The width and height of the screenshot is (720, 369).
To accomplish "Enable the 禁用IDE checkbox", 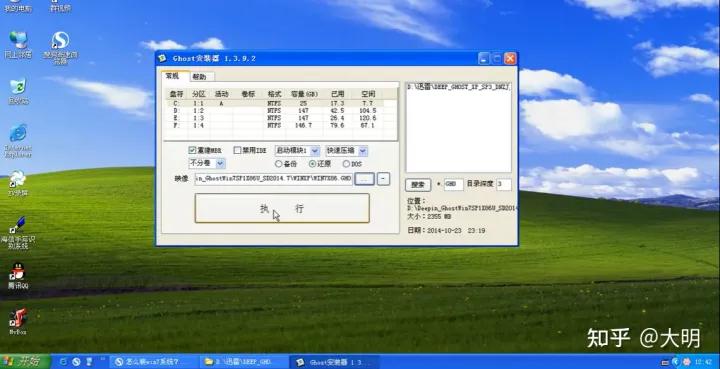I will coord(237,150).
